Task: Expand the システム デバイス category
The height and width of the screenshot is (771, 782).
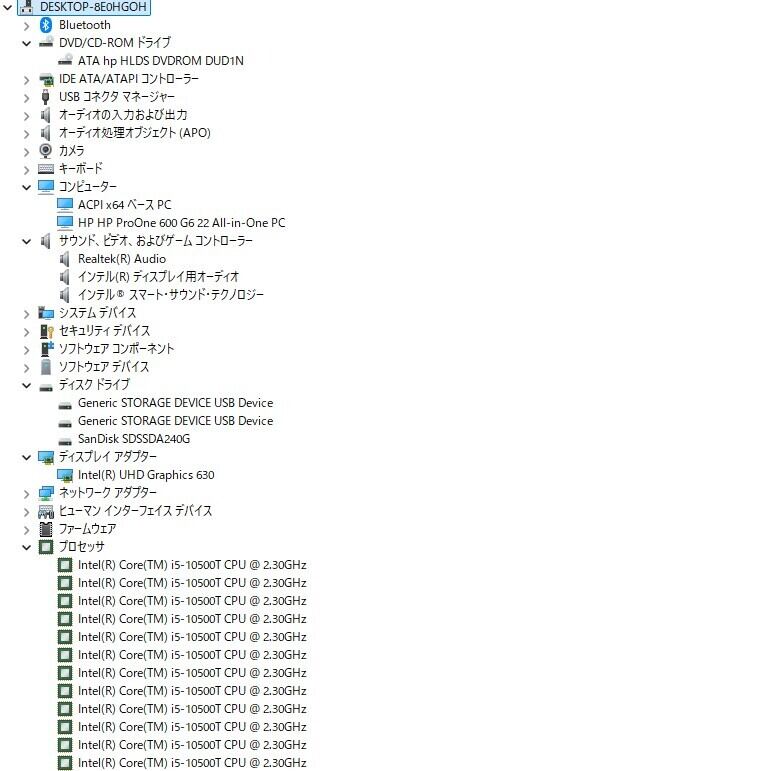Action: pos(26,314)
